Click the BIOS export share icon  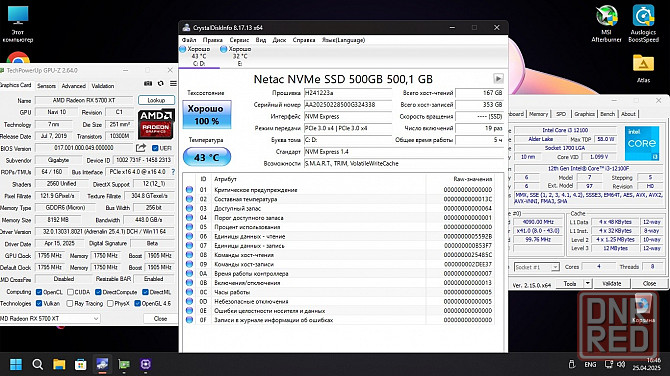click(x=141, y=148)
